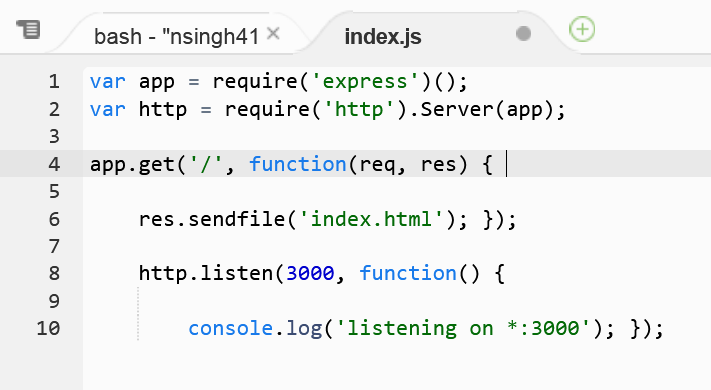Click the log method on line 10
The image size is (711, 390).
point(304,329)
